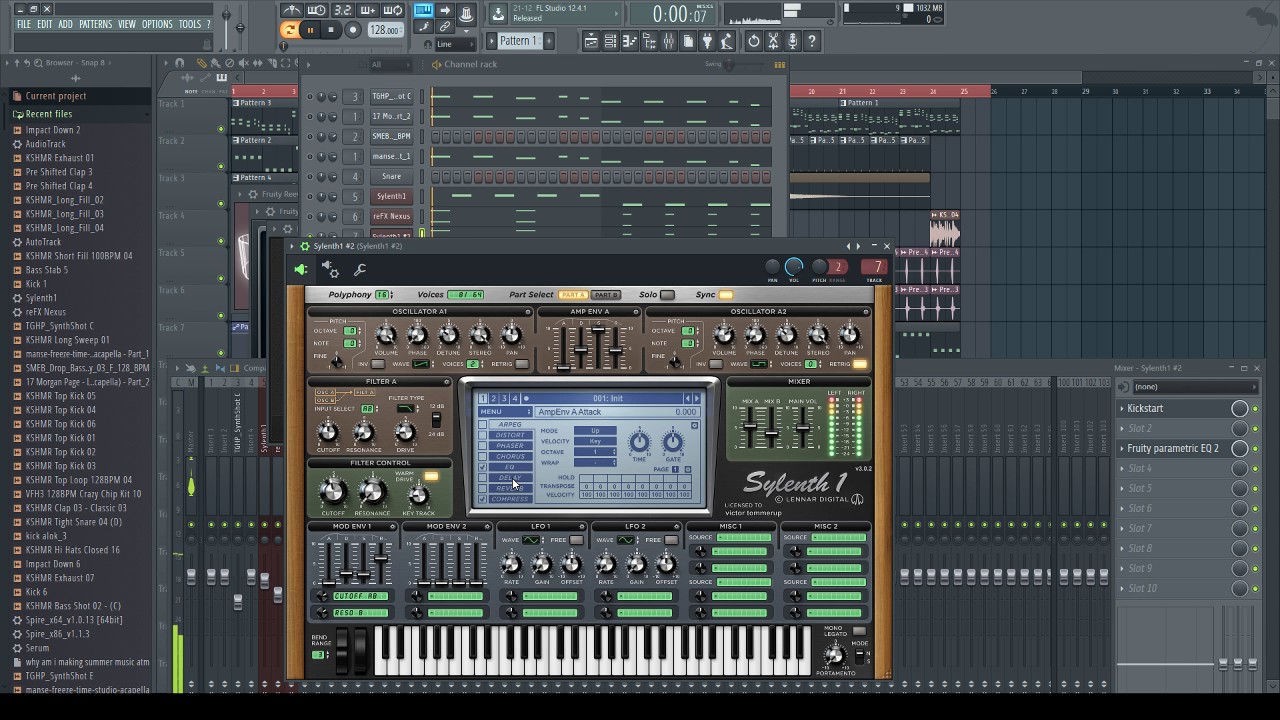Screen dimensions: 1280x720
Task: Open the OPTIONS menu
Action: pos(157,24)
